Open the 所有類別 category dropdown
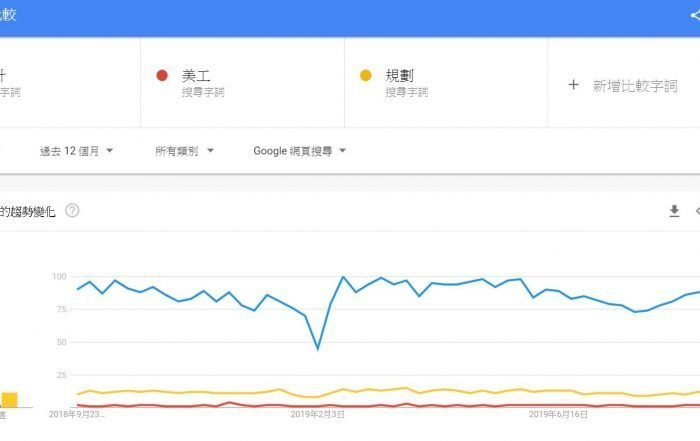 (x=182, y=151)
